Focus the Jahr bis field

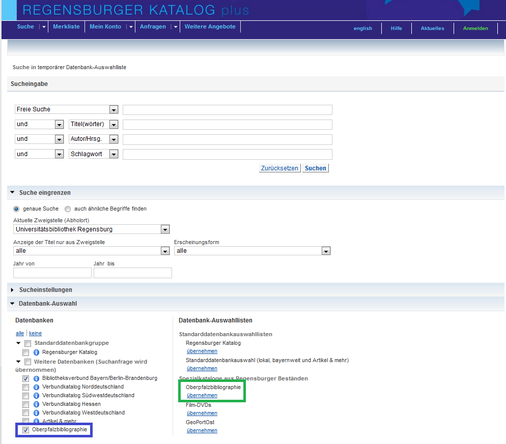133,273
